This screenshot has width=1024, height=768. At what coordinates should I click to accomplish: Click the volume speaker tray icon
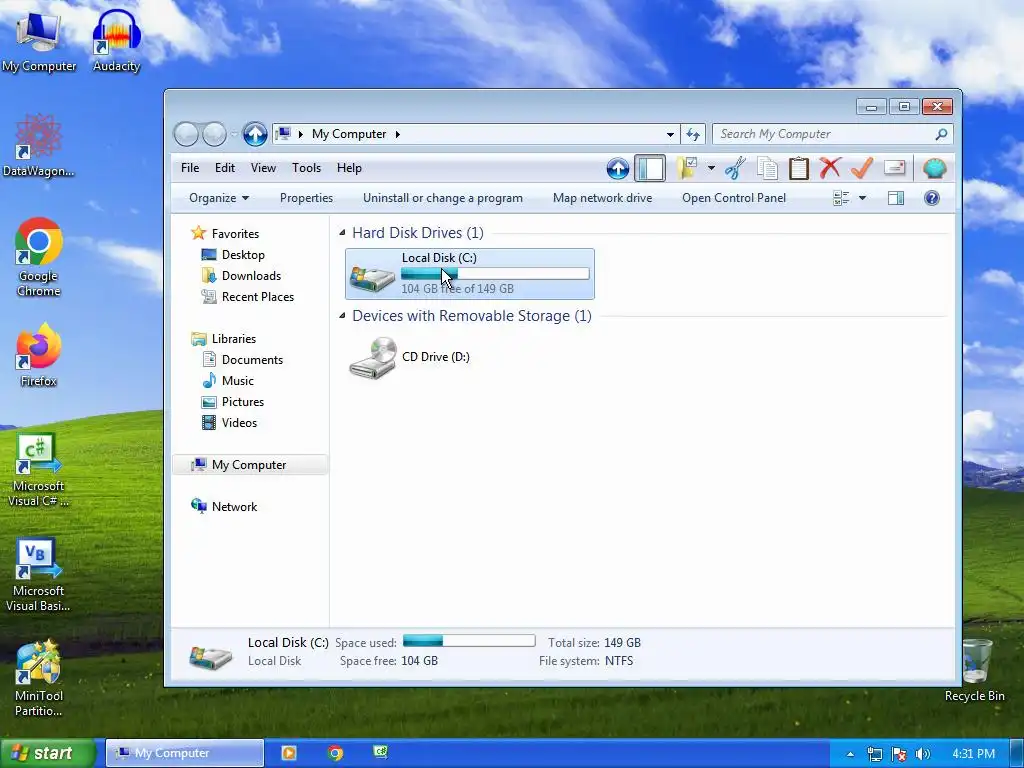click(922, 754)
